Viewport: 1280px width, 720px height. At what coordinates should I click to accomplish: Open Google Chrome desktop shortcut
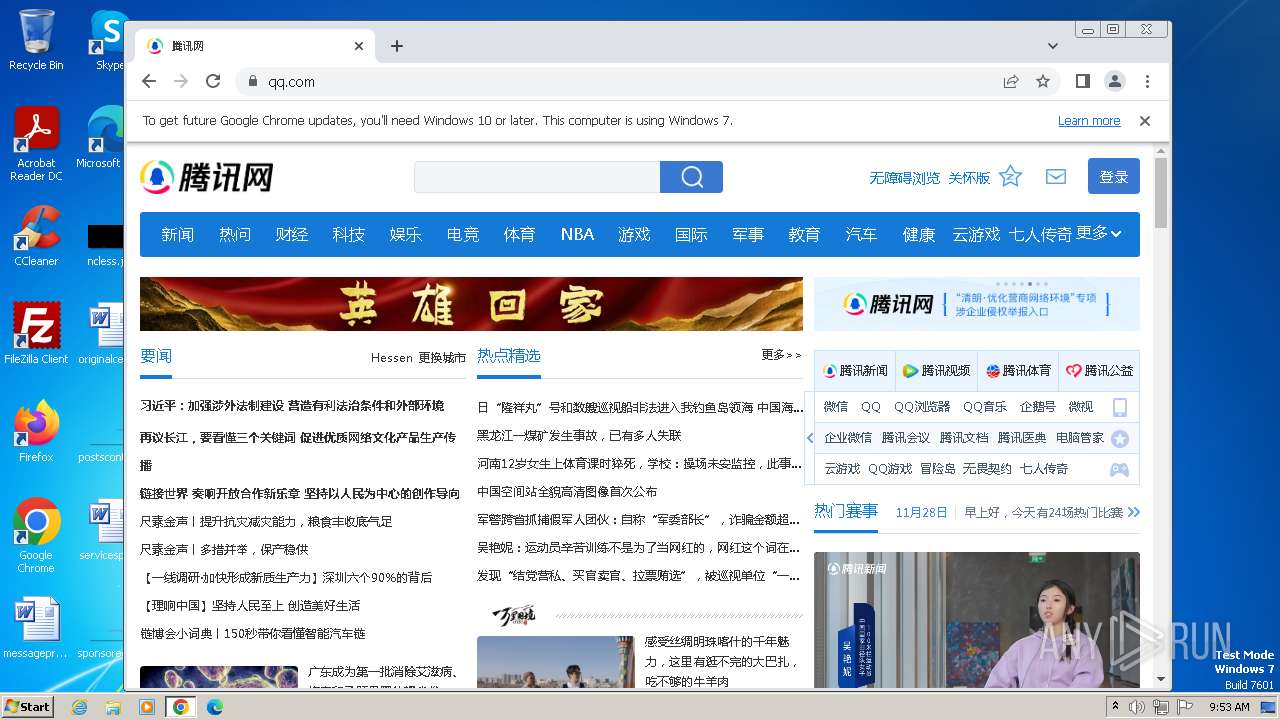pyautogui.click(x=36, y=535)
